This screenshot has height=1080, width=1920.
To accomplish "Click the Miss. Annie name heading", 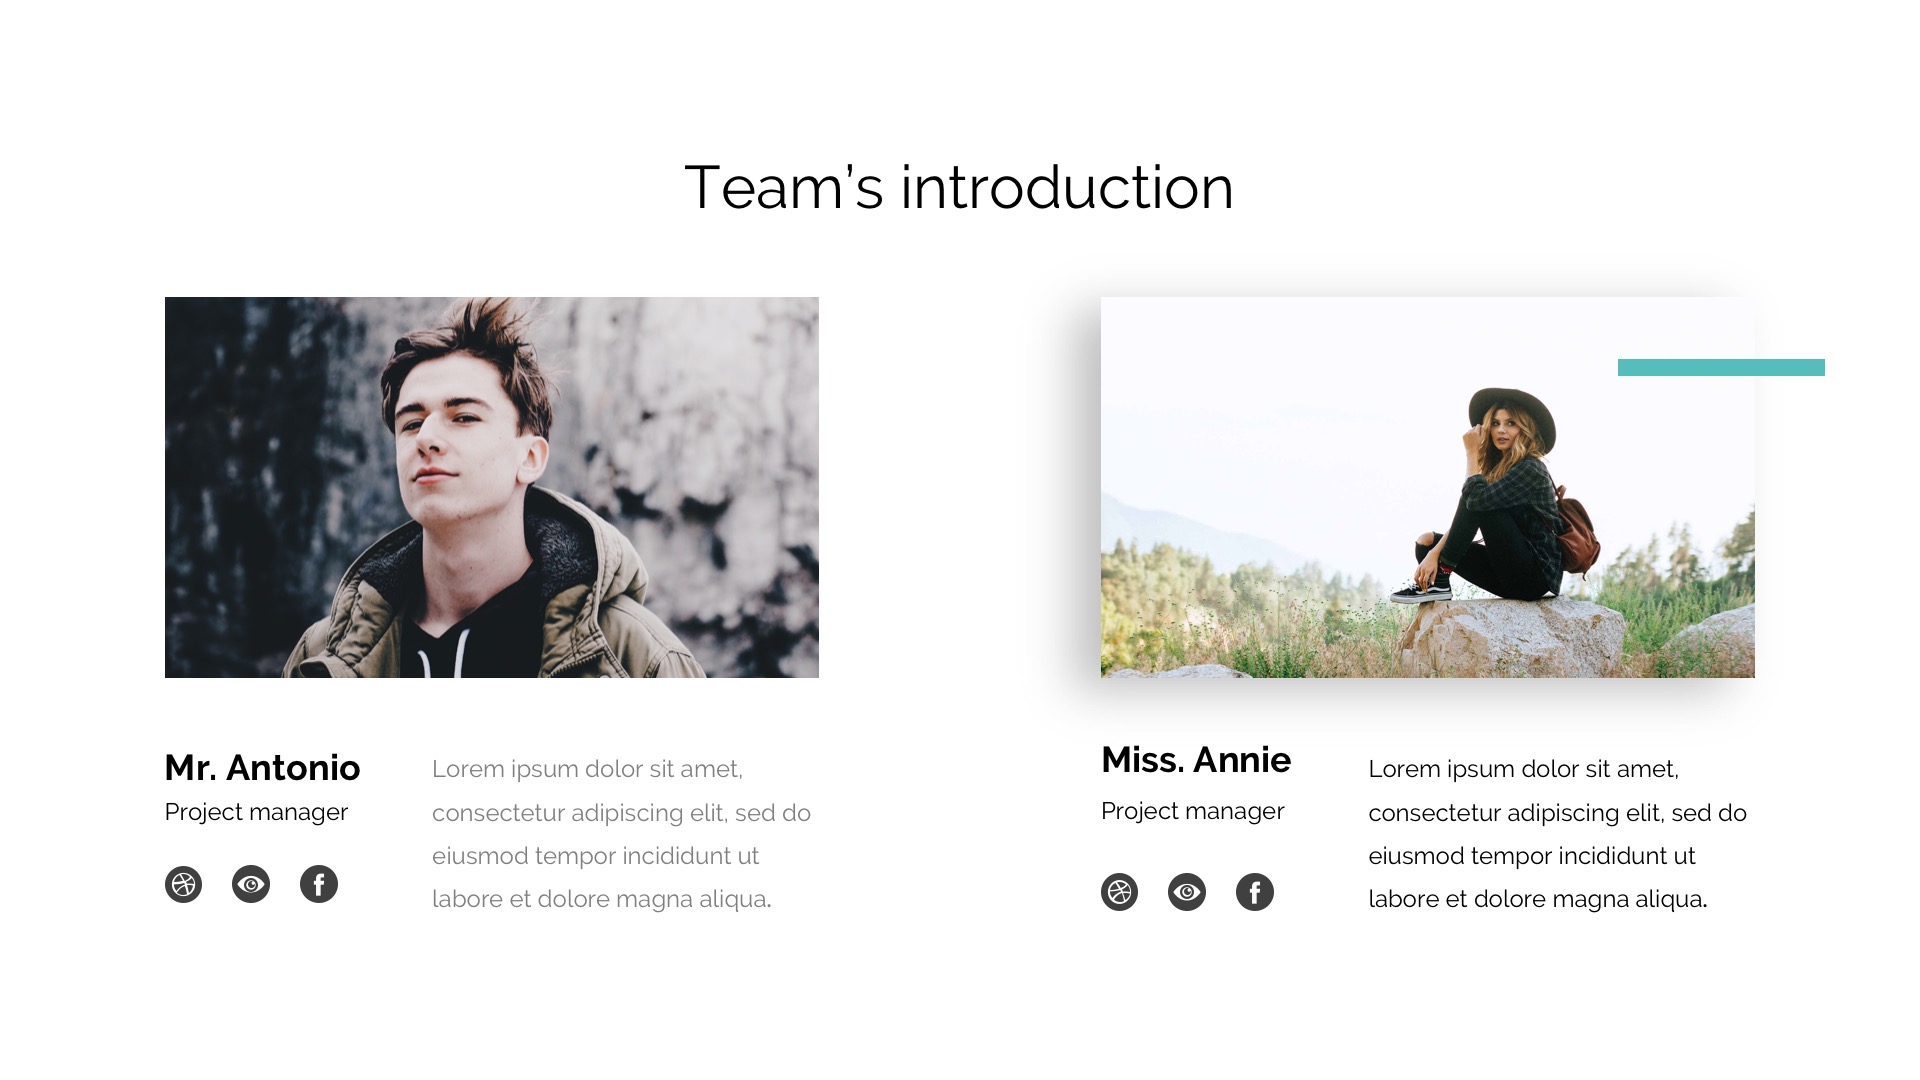I will (x=1196, y=760).
